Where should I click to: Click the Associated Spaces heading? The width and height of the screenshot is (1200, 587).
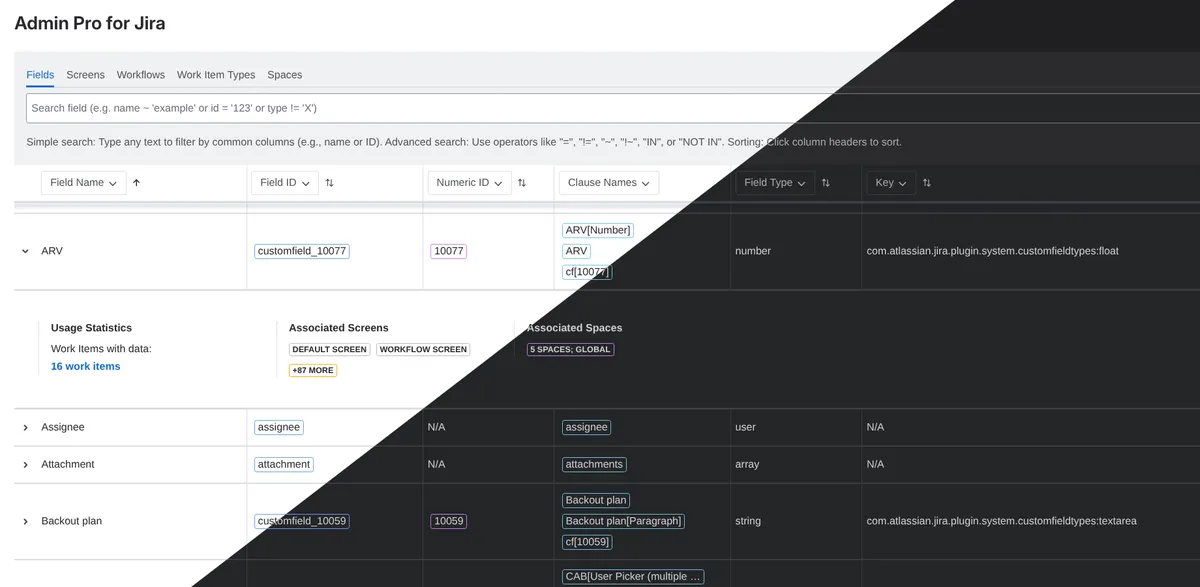point(574,328)
